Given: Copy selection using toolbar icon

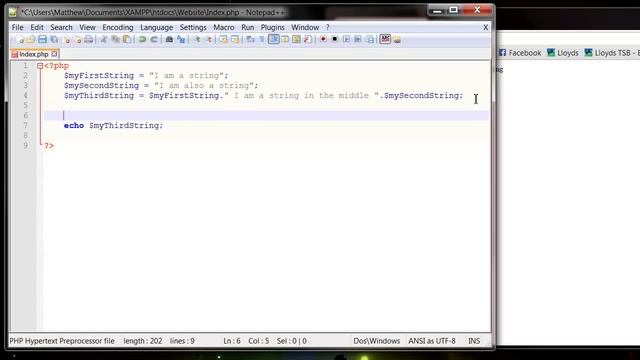Looking at the screenshot, I should click(x=116, y=40).
